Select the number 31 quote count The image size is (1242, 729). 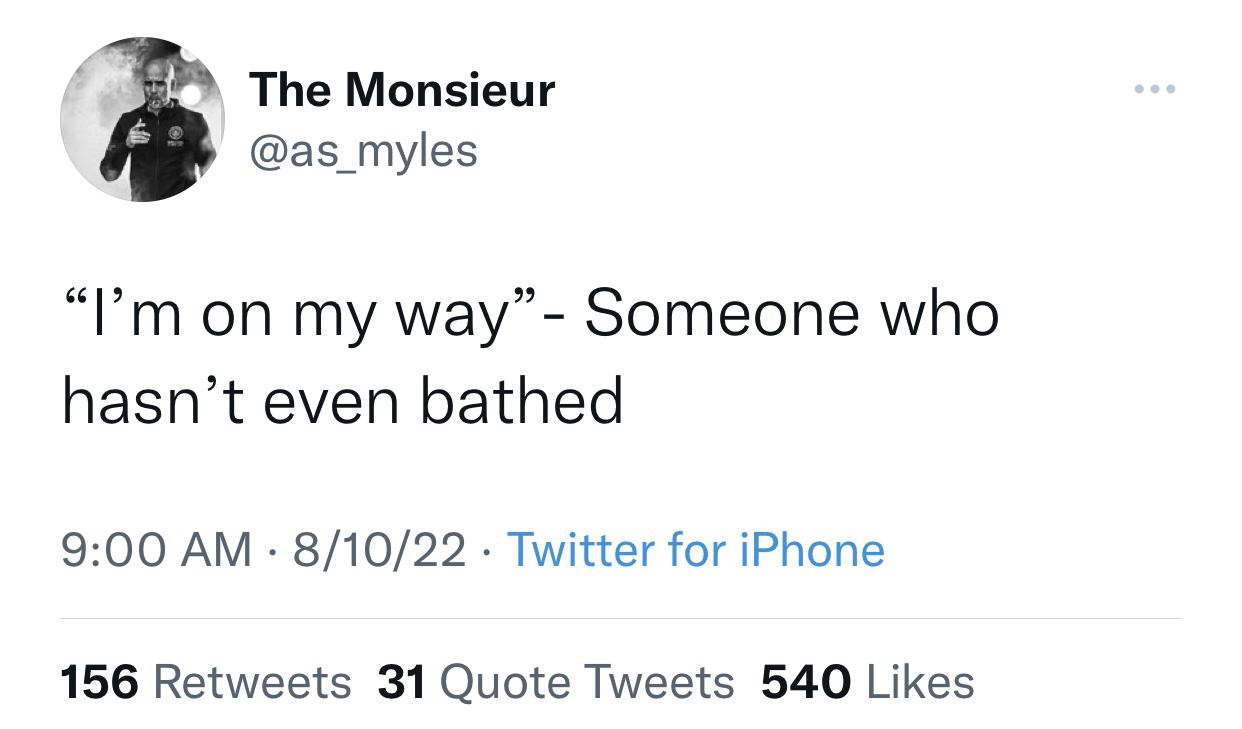[x=402, y=682]
